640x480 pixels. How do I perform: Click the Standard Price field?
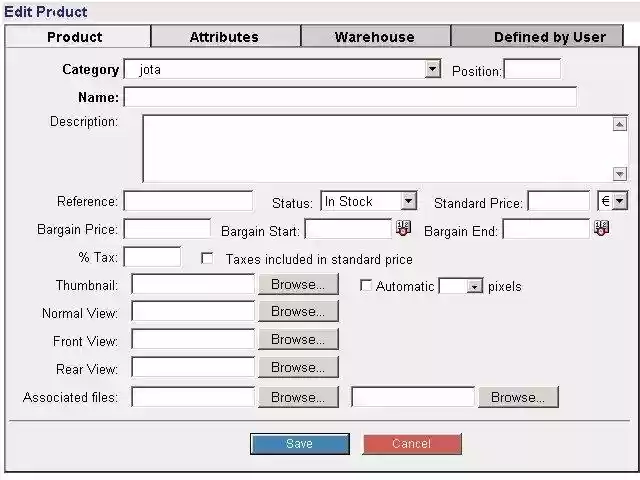(559, 201)
